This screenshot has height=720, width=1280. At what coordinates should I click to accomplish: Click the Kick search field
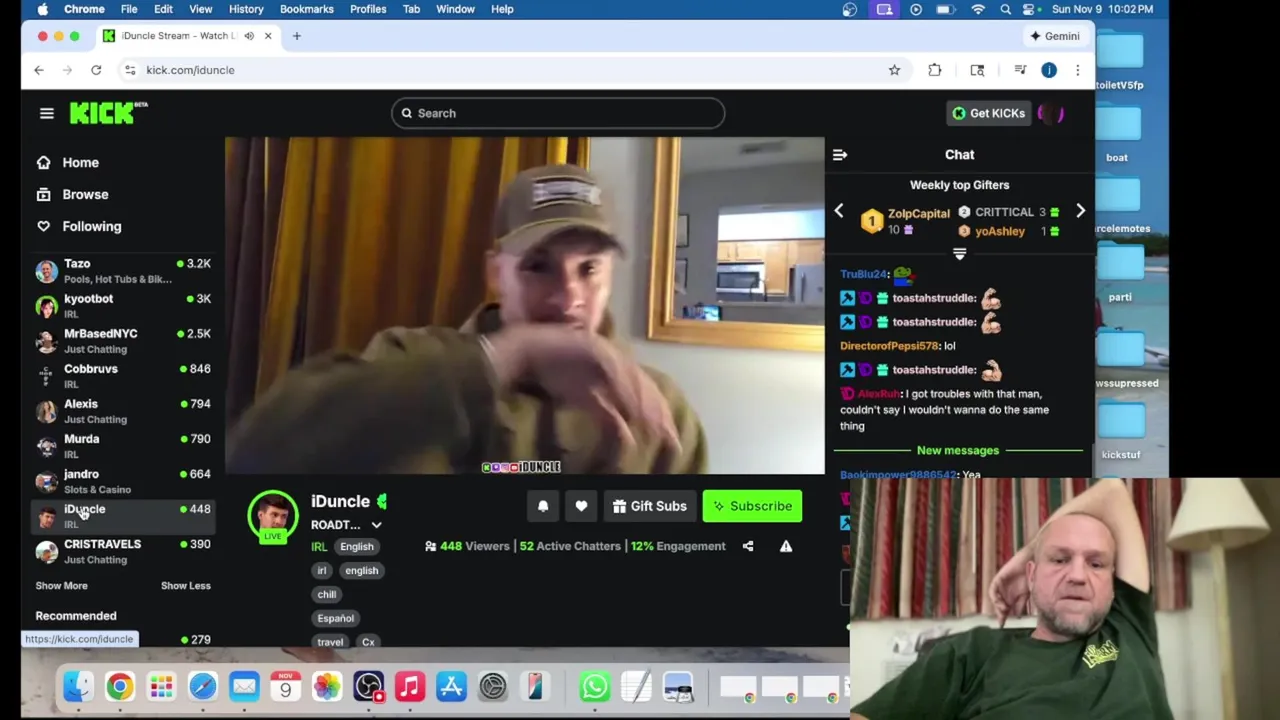pos(558,113)
